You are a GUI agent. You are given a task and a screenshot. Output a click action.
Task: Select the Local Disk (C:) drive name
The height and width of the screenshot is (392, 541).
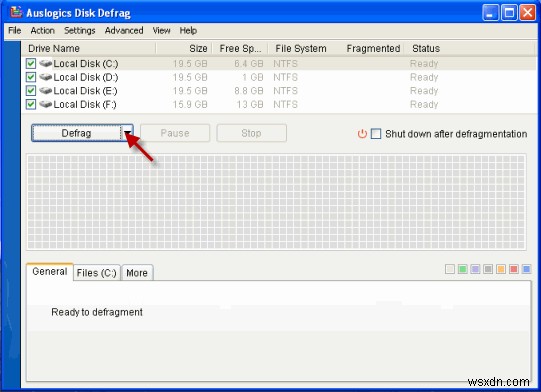coord(86,63)
